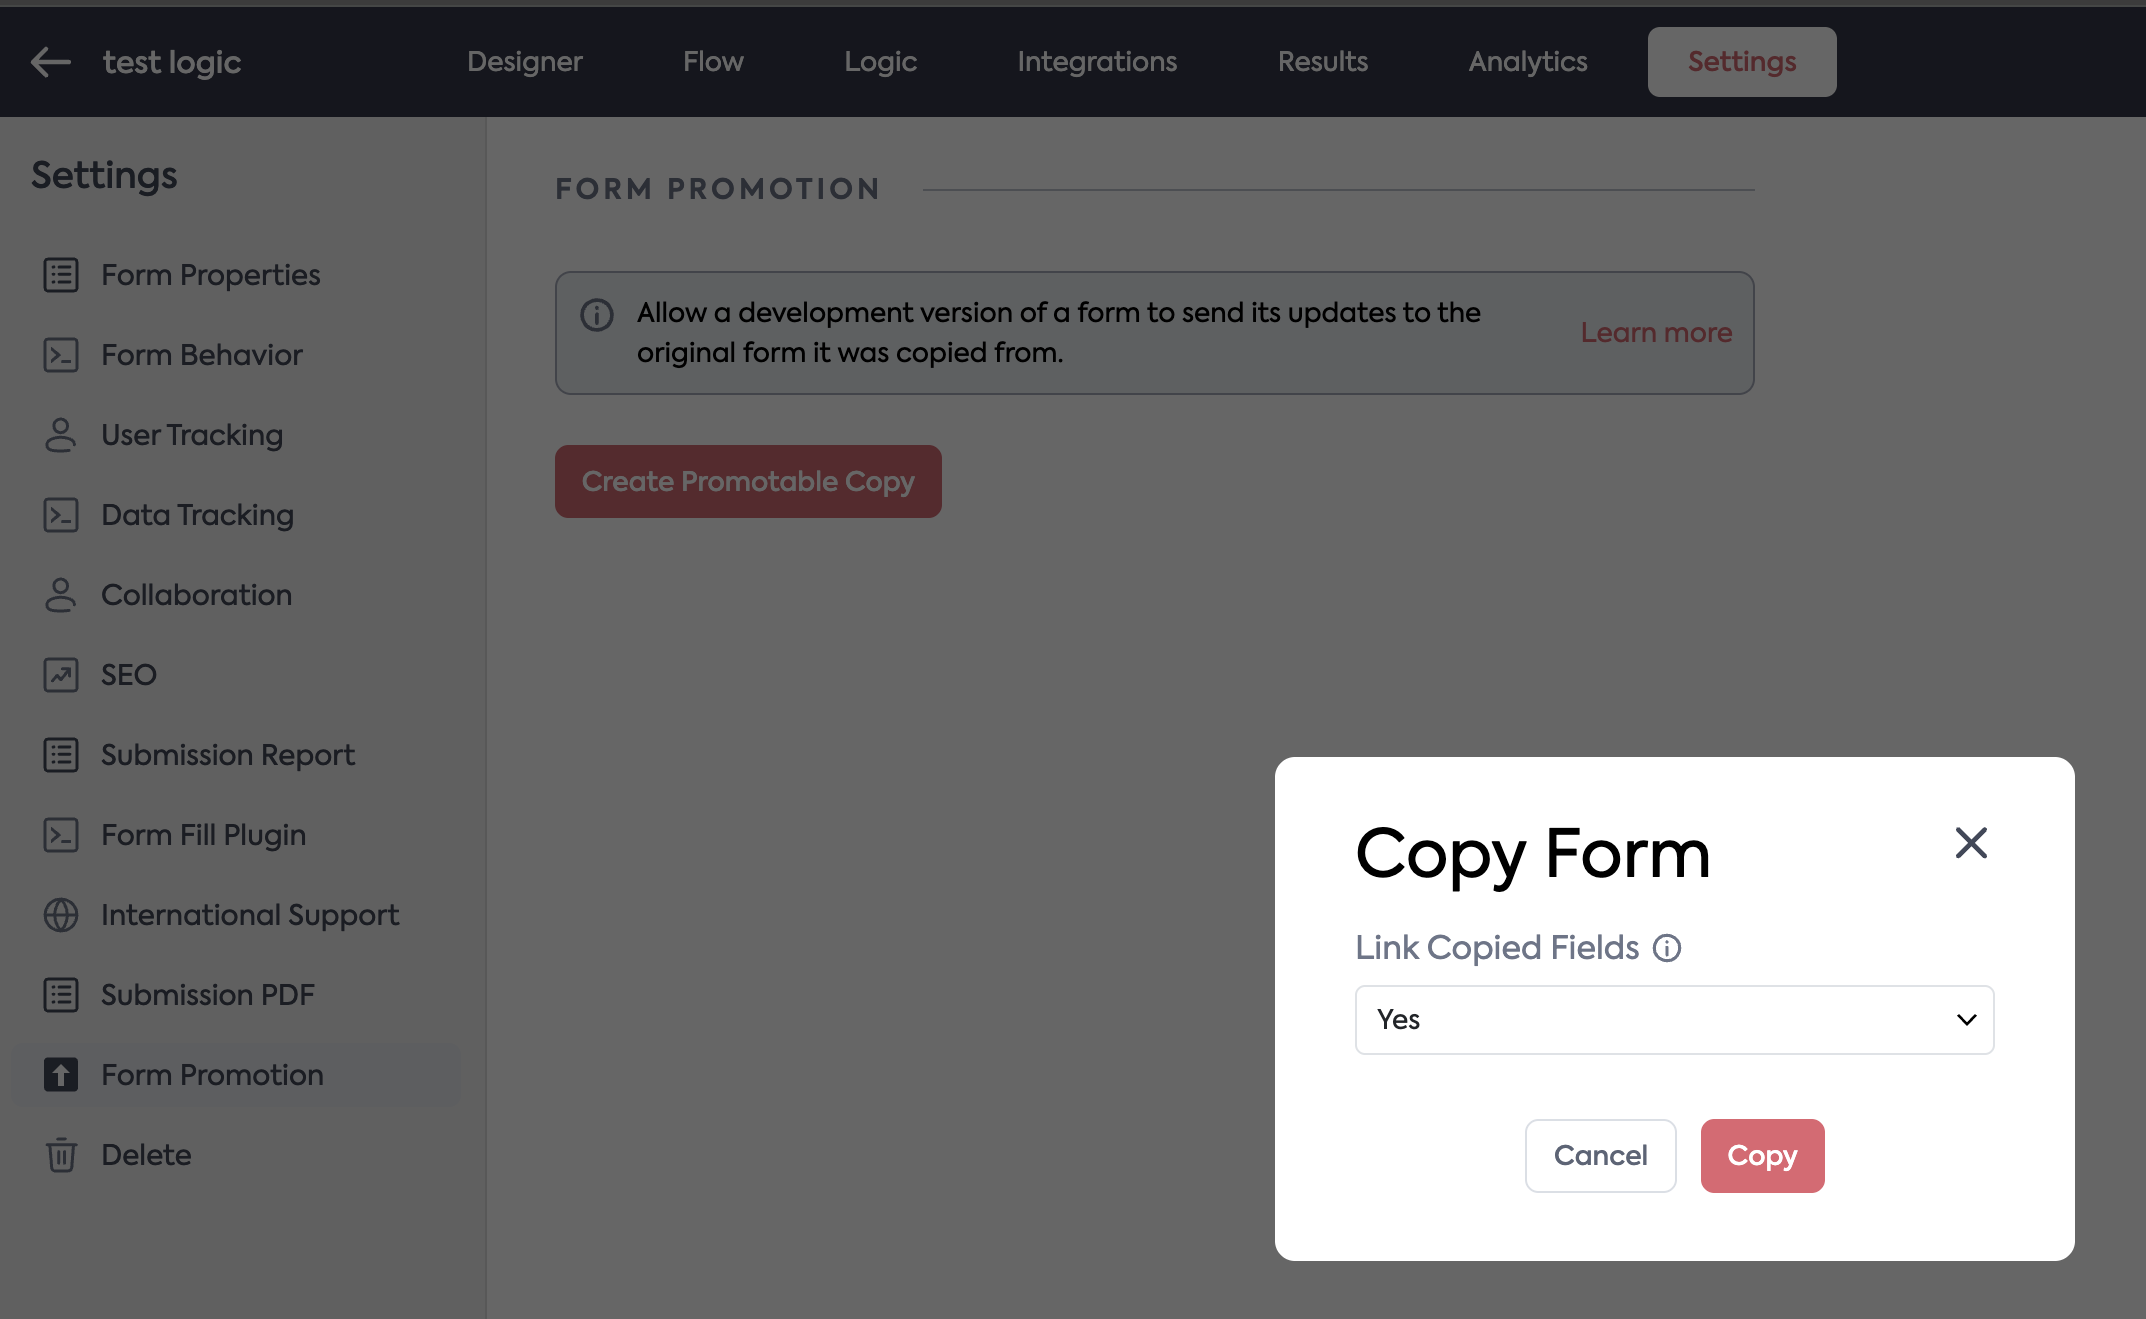This screenshot has width=2146, height=1319.
Task: Click the info icon in promotion banner
Action: [x=597, y=315]
